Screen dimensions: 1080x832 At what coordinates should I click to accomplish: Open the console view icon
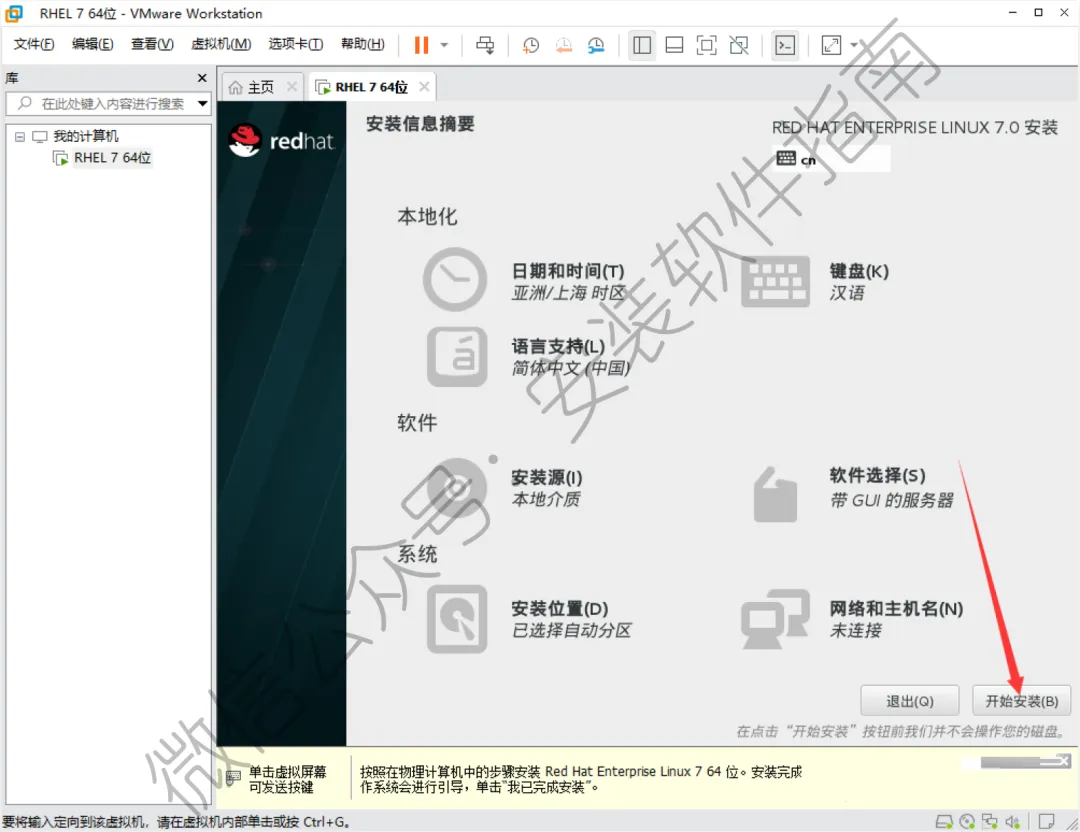click(785, 45)
